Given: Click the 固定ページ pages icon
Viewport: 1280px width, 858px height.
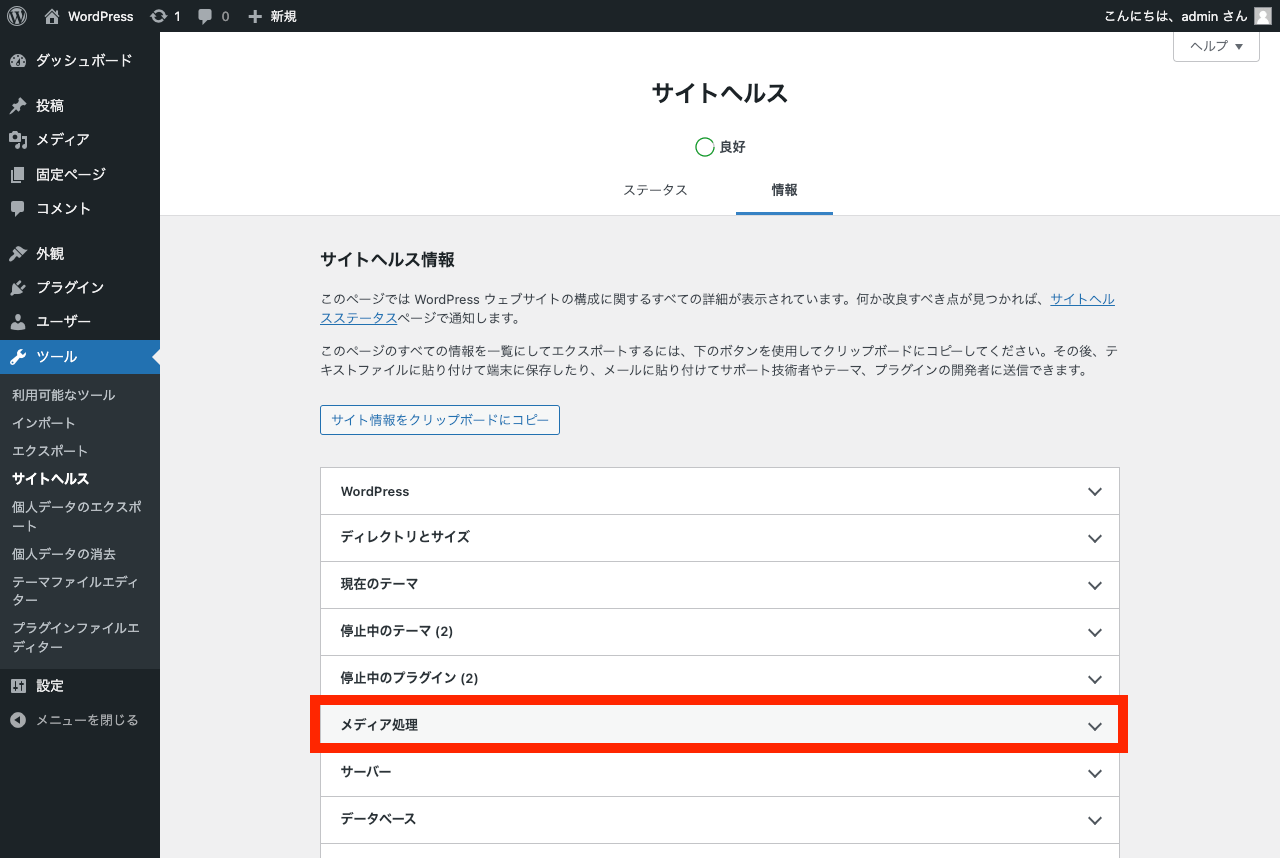Looking at the screenshot, I should click(x=18, y=175).
